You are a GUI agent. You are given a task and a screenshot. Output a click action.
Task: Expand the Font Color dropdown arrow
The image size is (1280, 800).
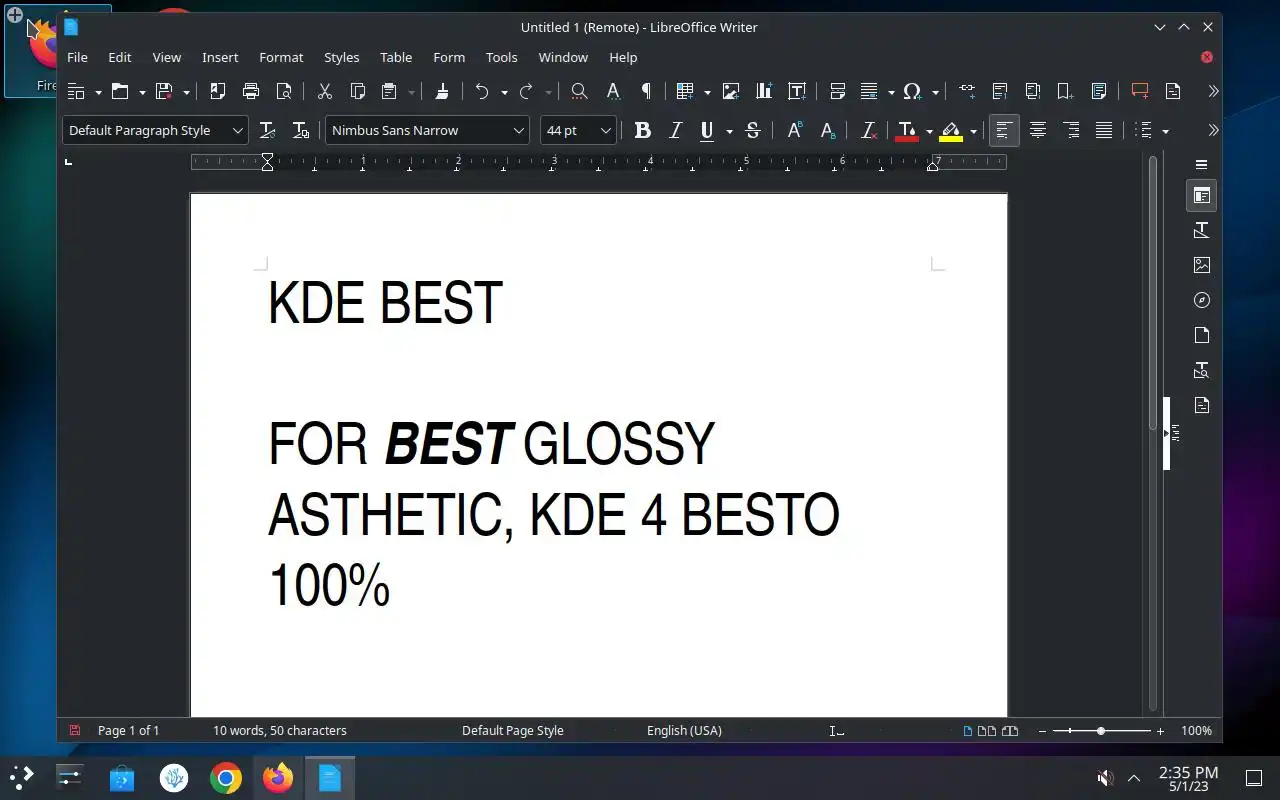click(929, 131)
